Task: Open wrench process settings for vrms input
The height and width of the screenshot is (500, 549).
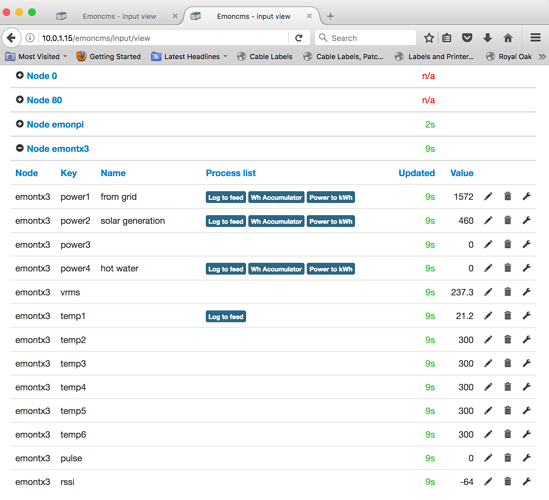Action: click(x=527, y=292)
